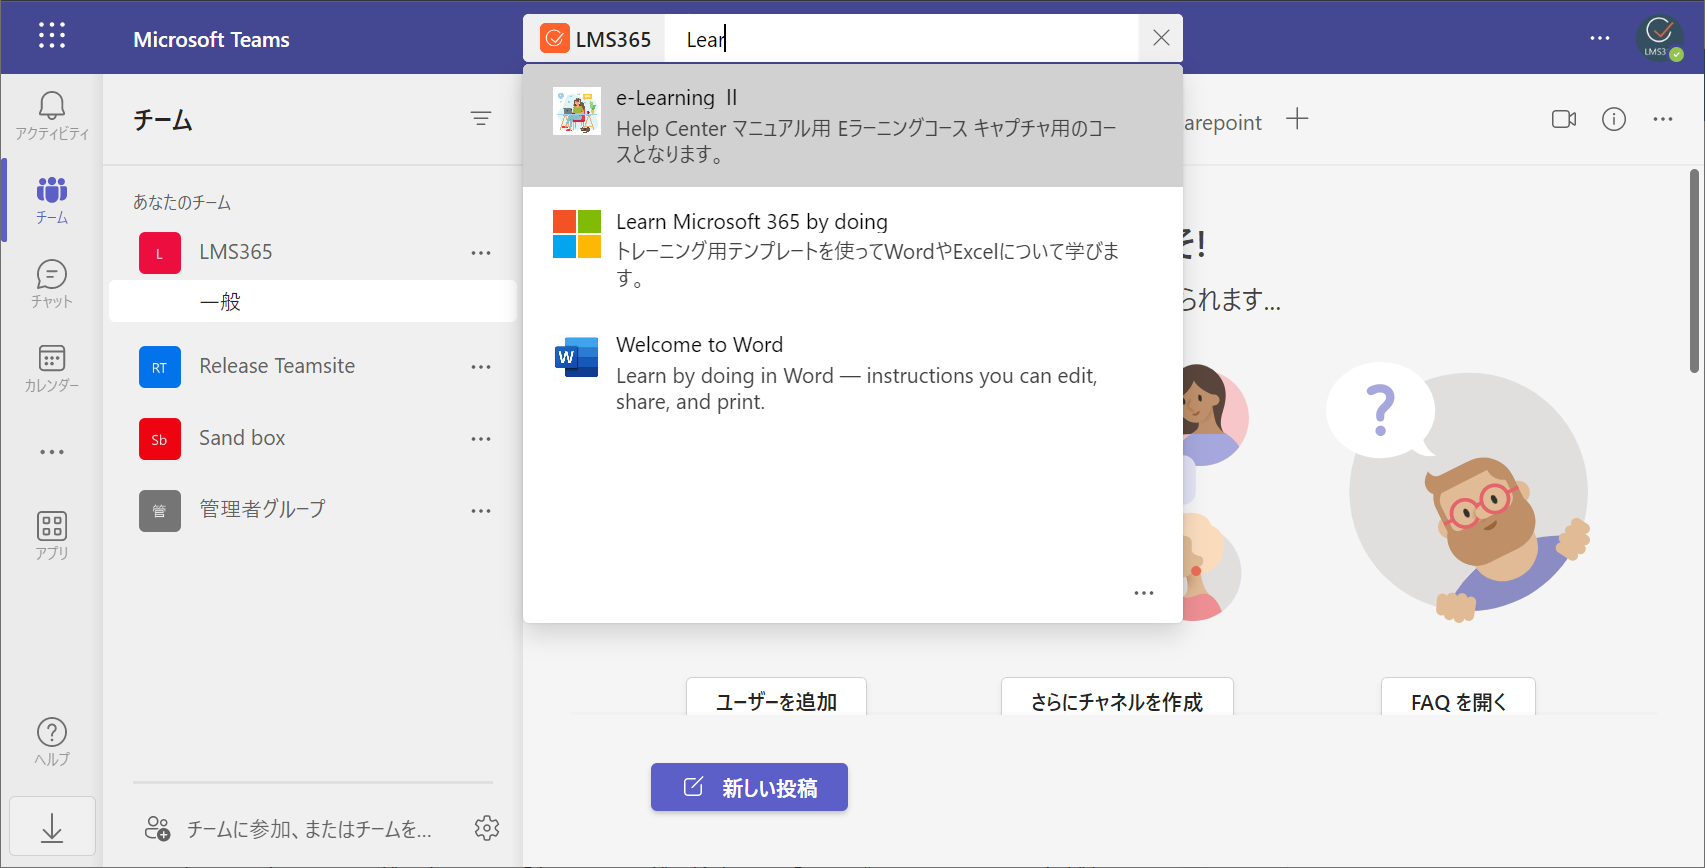Start a meeting with the video camera icon
This screenshot has width=1705, height=868.
1564,119
